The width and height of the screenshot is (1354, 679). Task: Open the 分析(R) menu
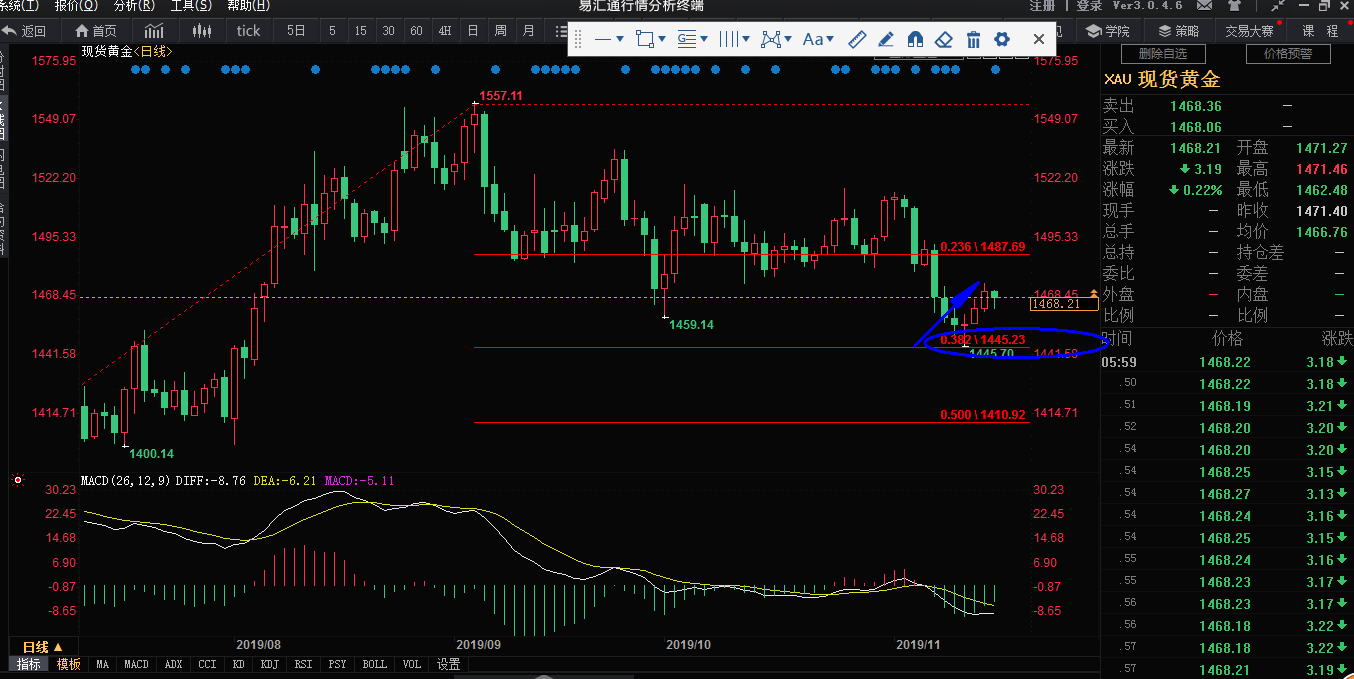(x=134, y=6)
